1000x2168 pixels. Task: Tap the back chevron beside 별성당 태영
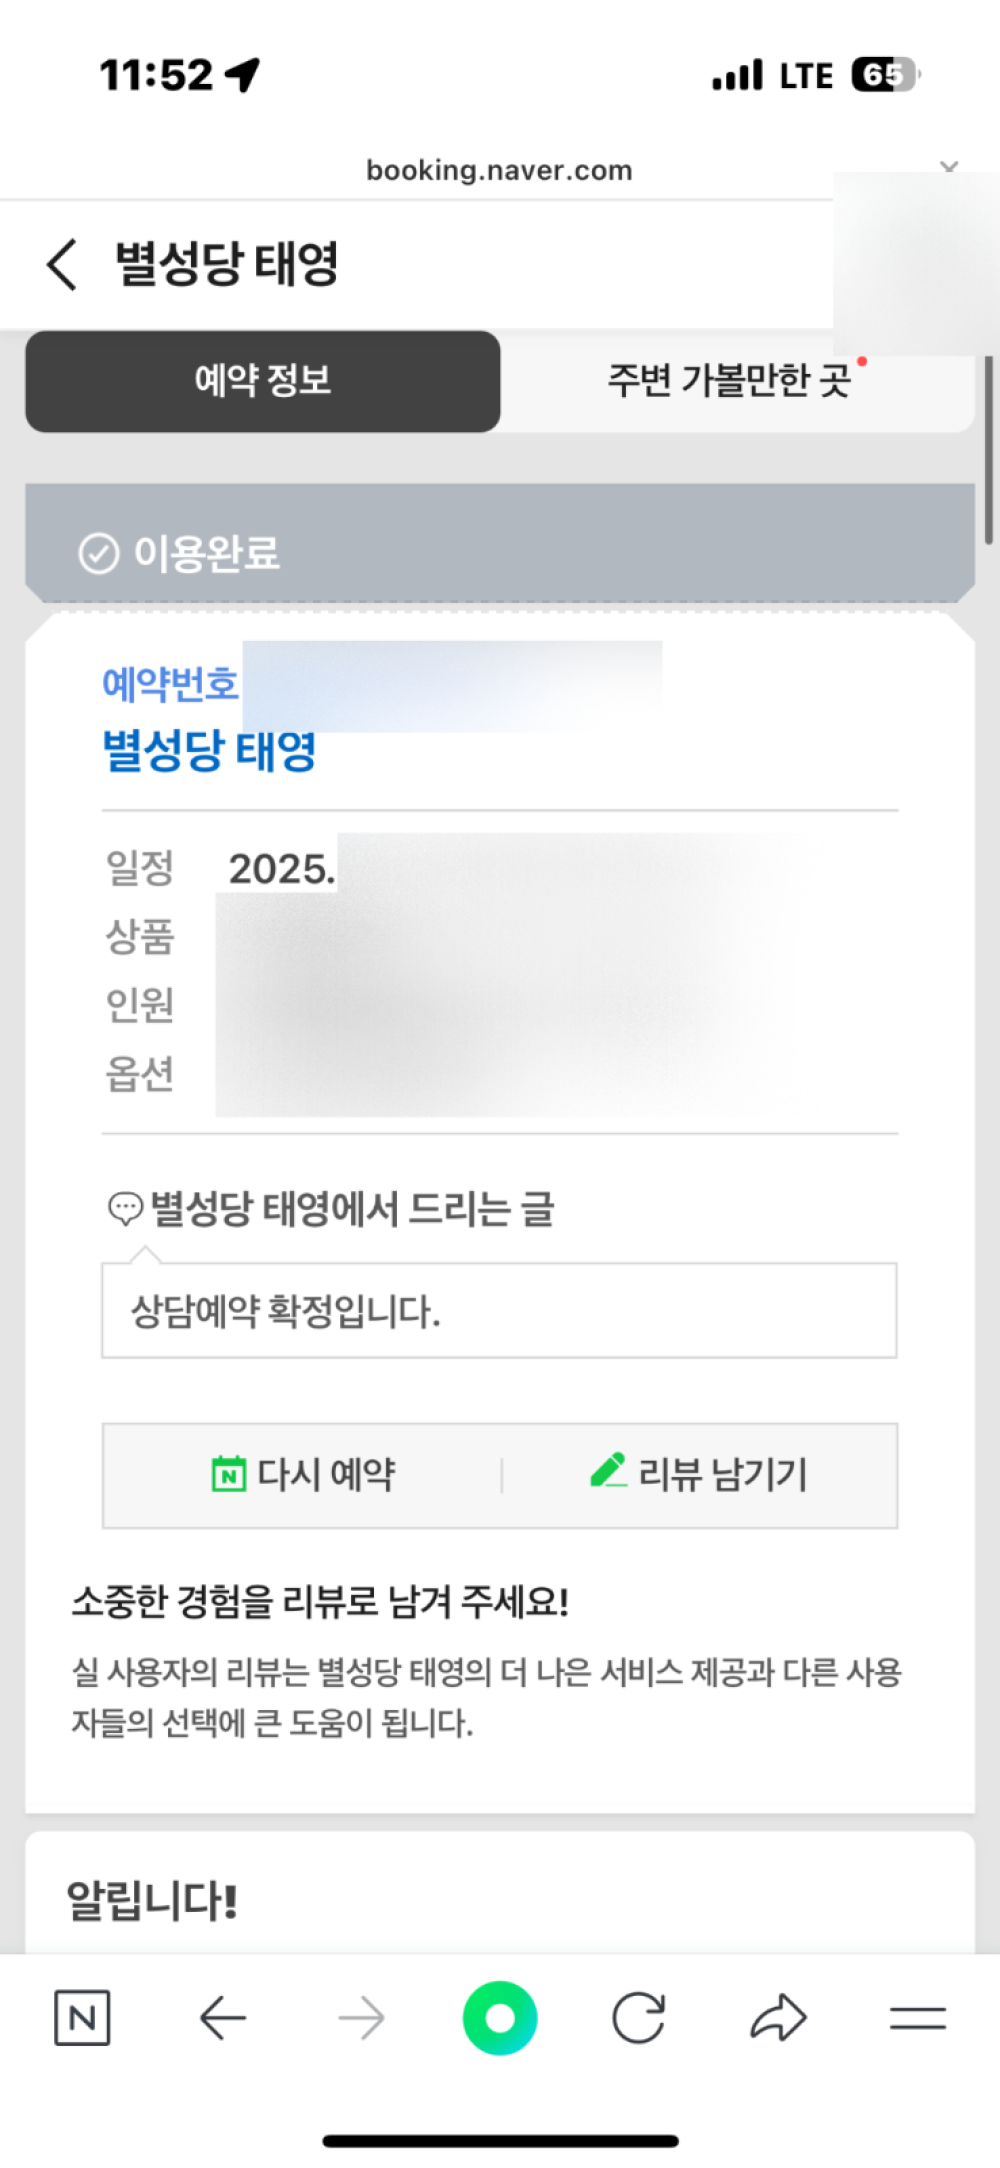tap(62, 265)
